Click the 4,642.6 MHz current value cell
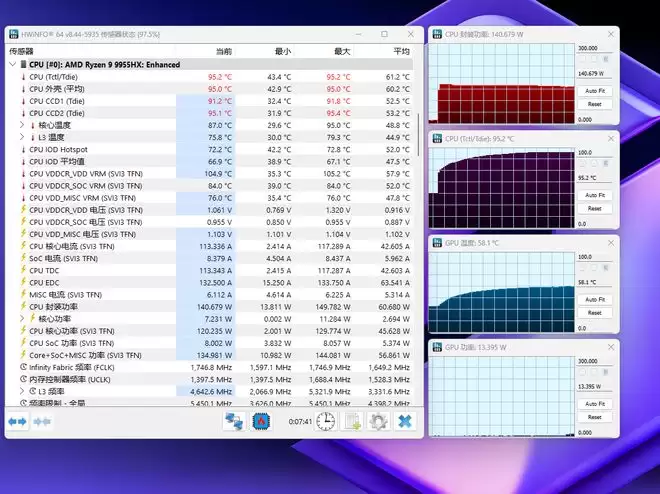This screenshot has height=494, width=660. pyautogui.click(x=211, y=391)
